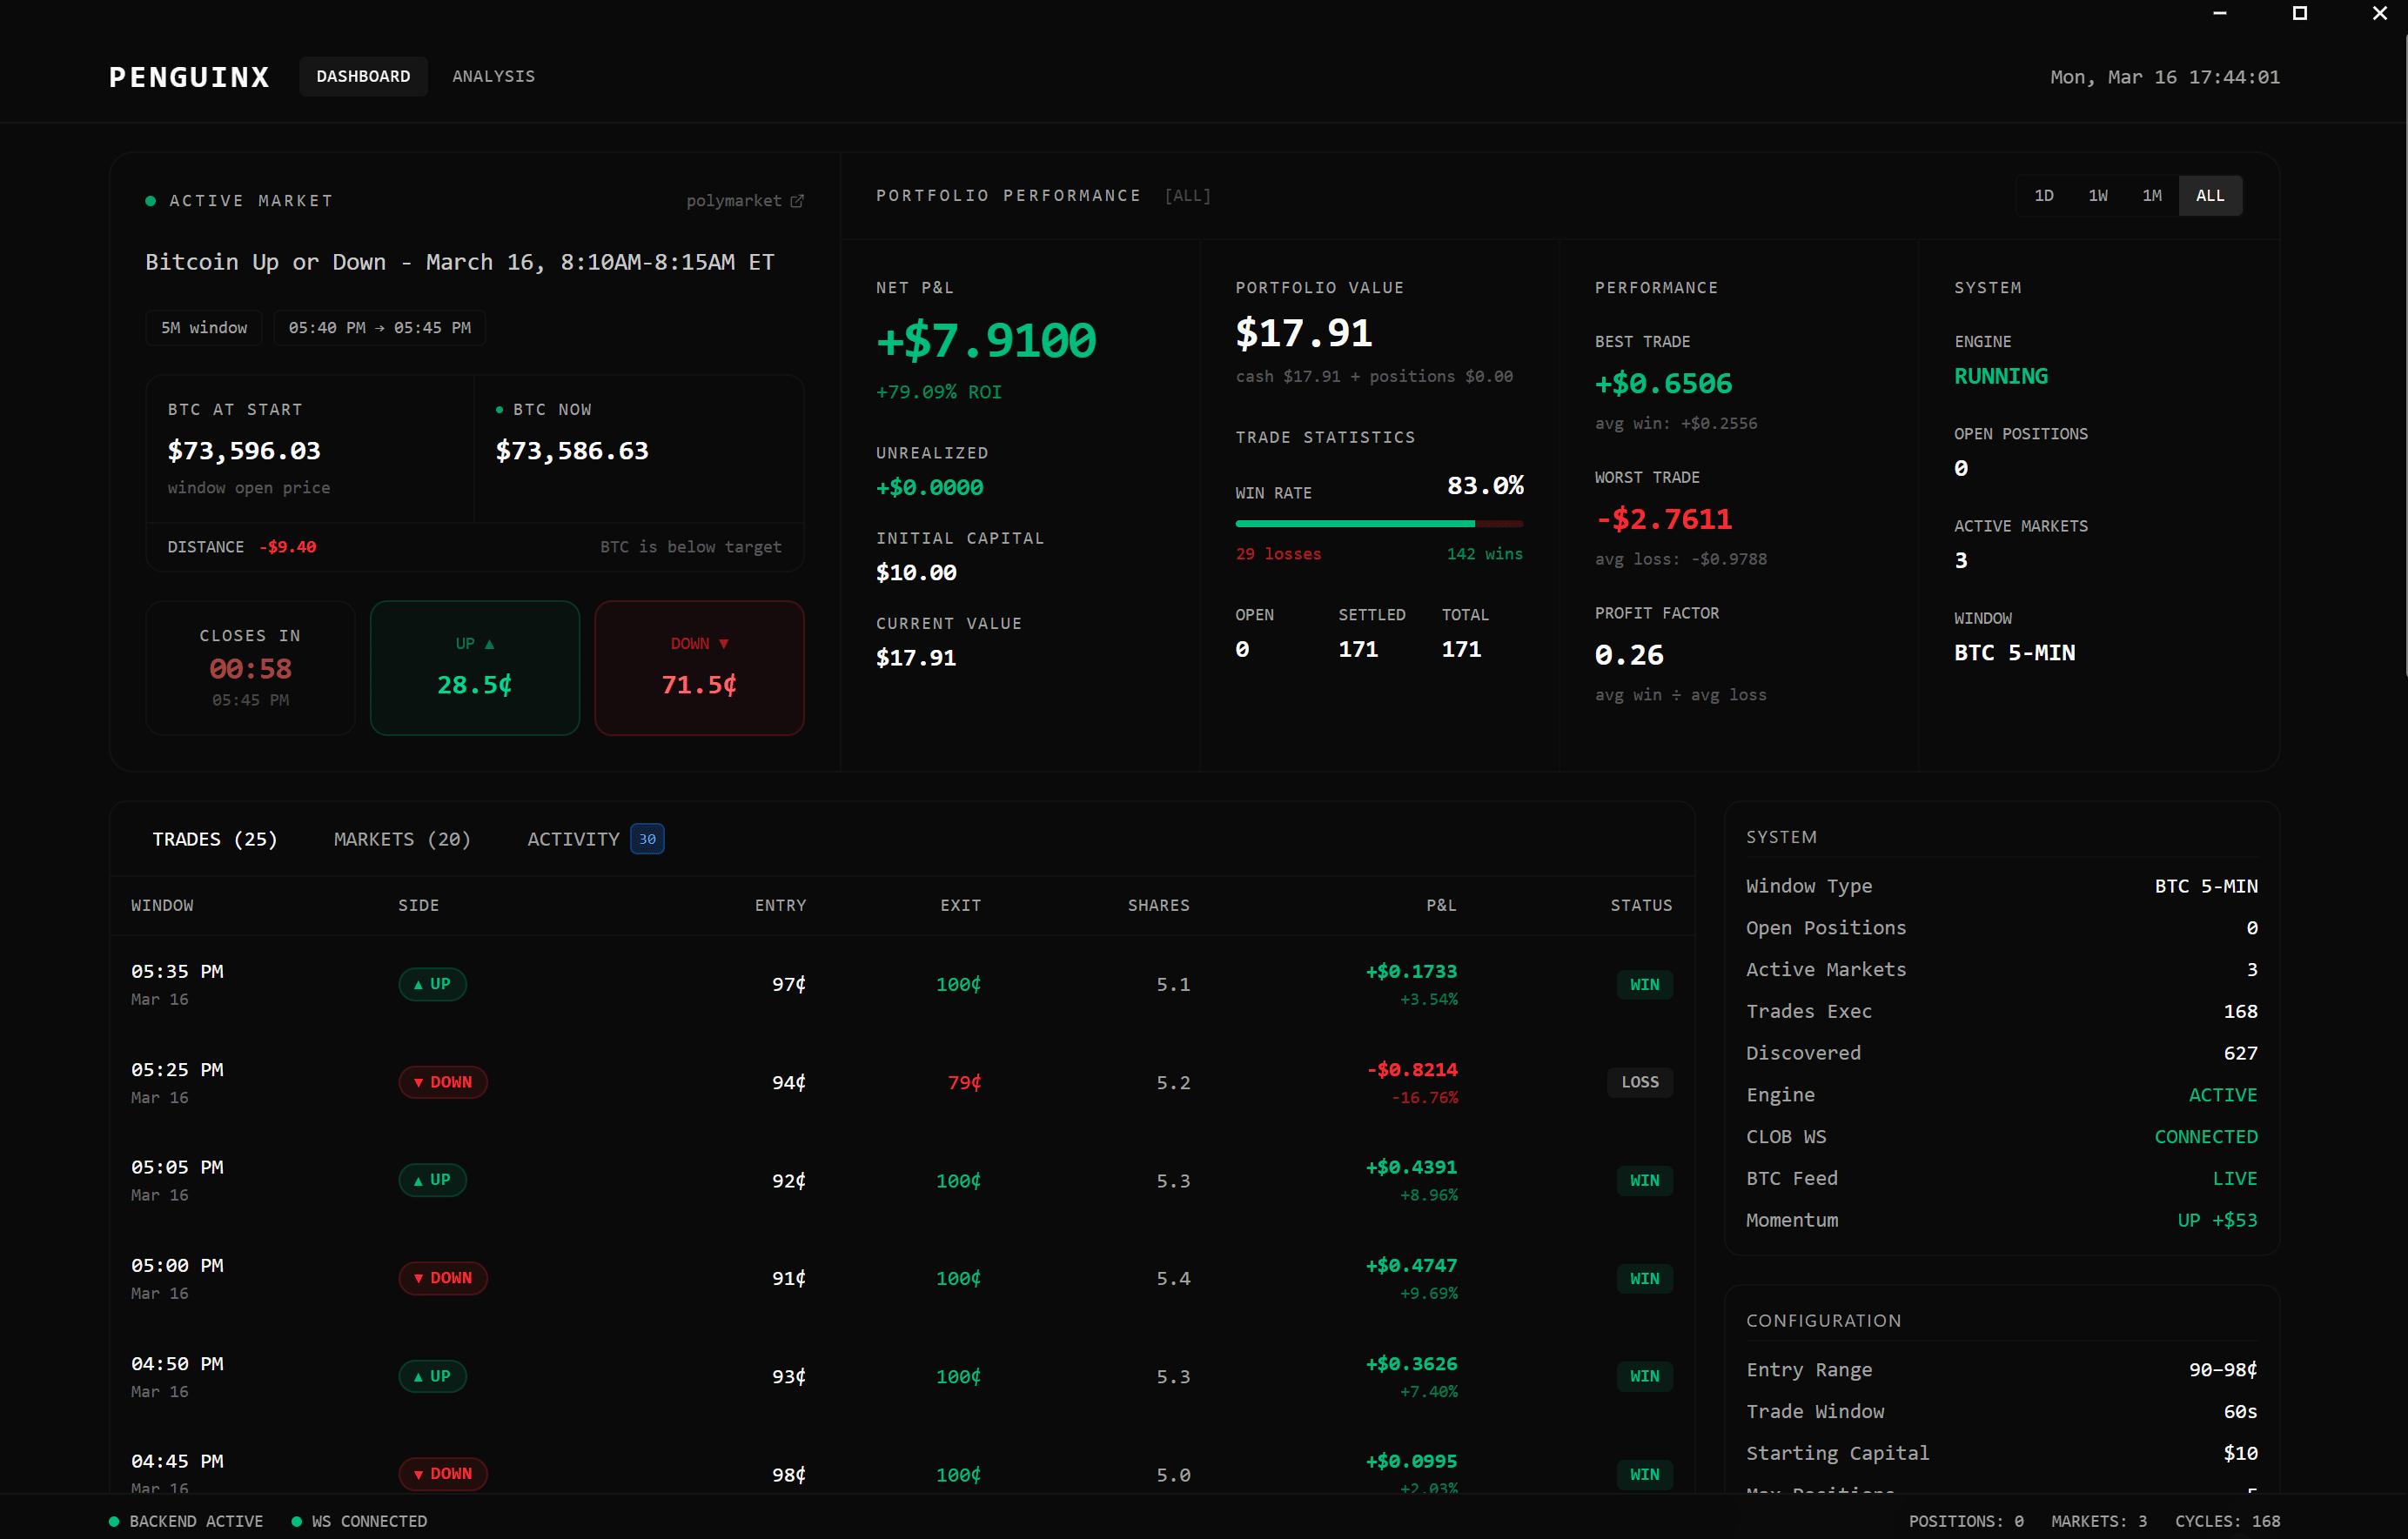This screenshot has height=1539, width=2408.
Task: Open the polymarket external link icon
Action: [797, 200]
